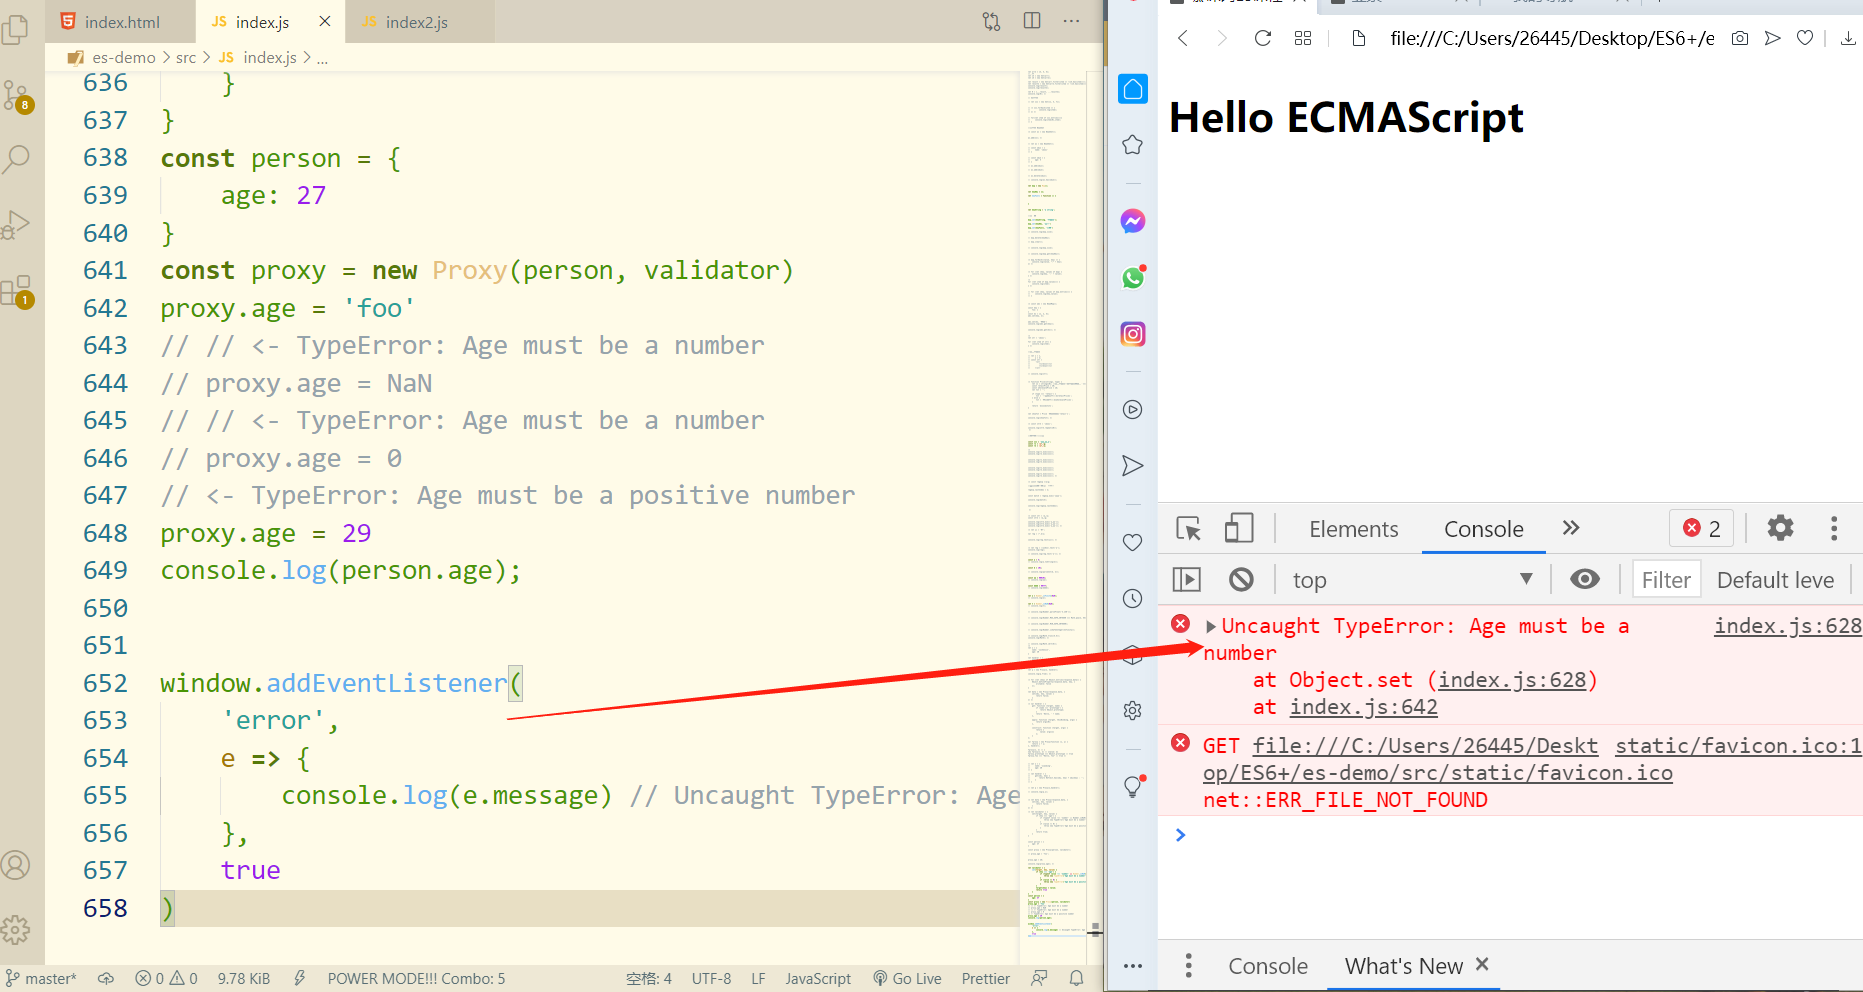1863x992 pixels.
Task: Click the POWER MODE combo status item
Action: click(x=416, y=978)
